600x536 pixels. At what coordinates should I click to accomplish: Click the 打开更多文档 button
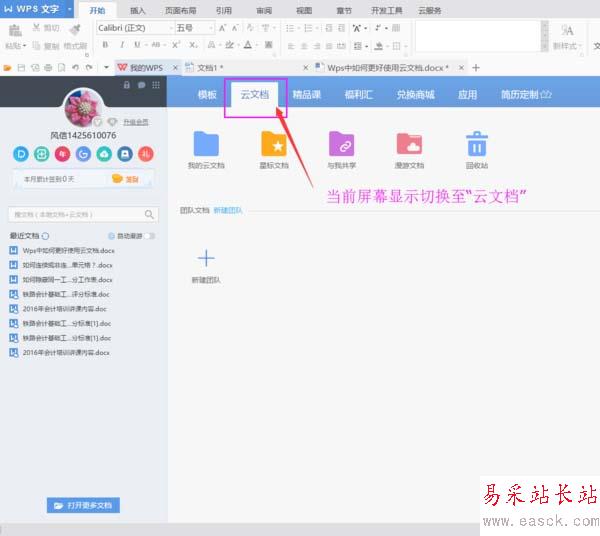pyautogui.click(x=83, y=505)
